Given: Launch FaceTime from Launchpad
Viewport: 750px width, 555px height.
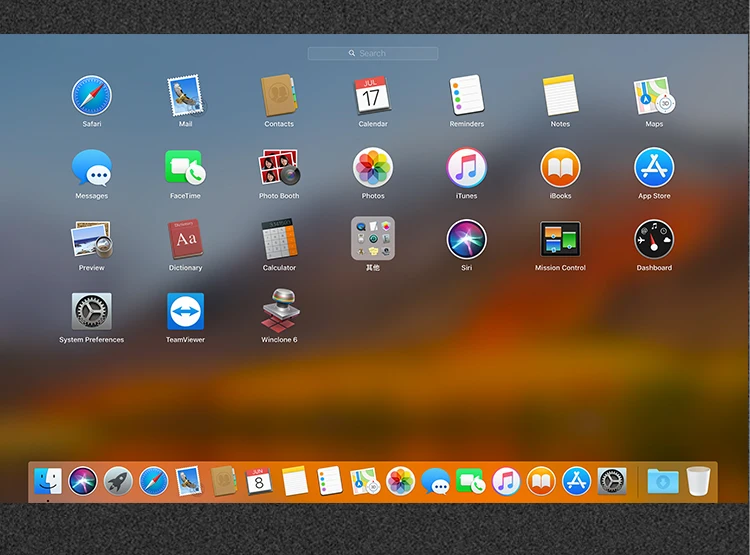Looking at the screenshot, I should pyautogui.click(x=185, y=168).
